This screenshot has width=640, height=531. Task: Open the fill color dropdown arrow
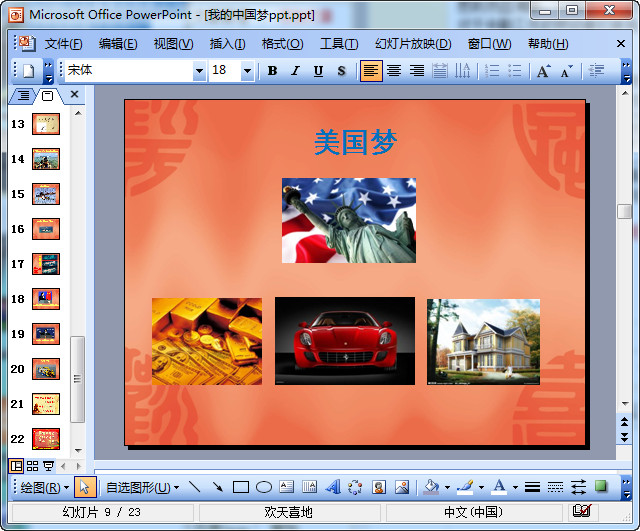(447, 487)
